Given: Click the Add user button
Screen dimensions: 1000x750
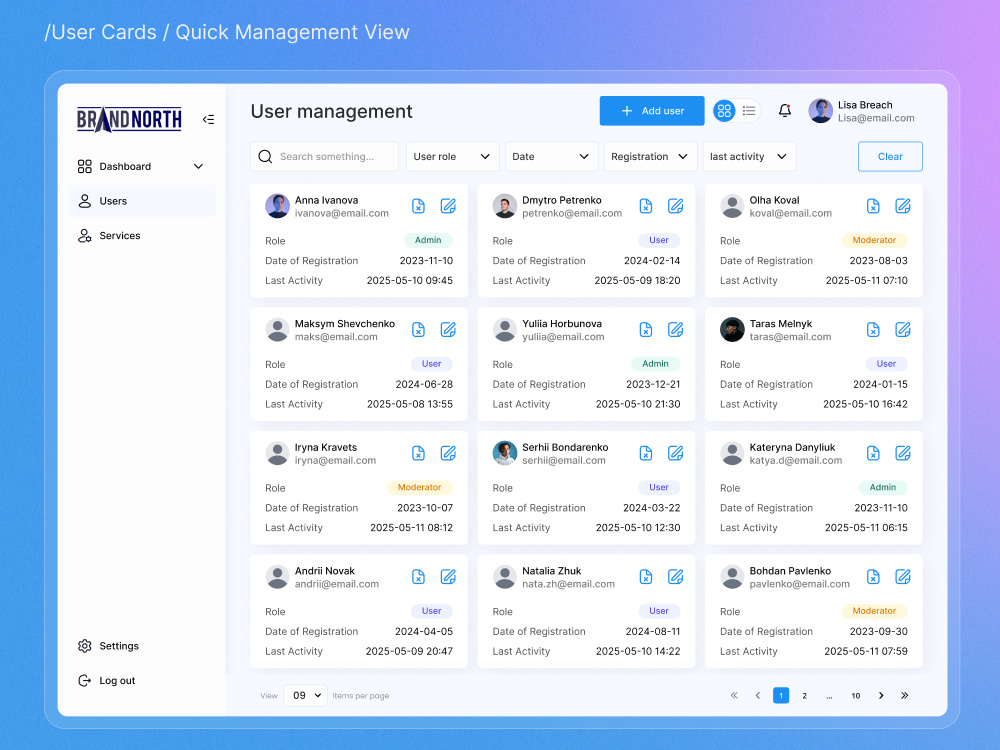Looking at the screenshot, I should tap(652, 111).
